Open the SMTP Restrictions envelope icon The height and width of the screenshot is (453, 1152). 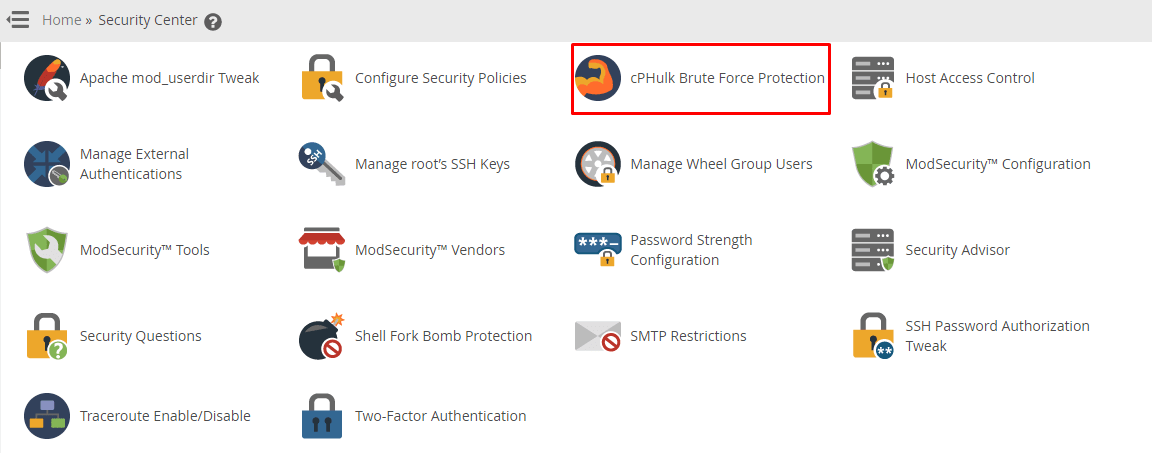click(x=597, y=336)
